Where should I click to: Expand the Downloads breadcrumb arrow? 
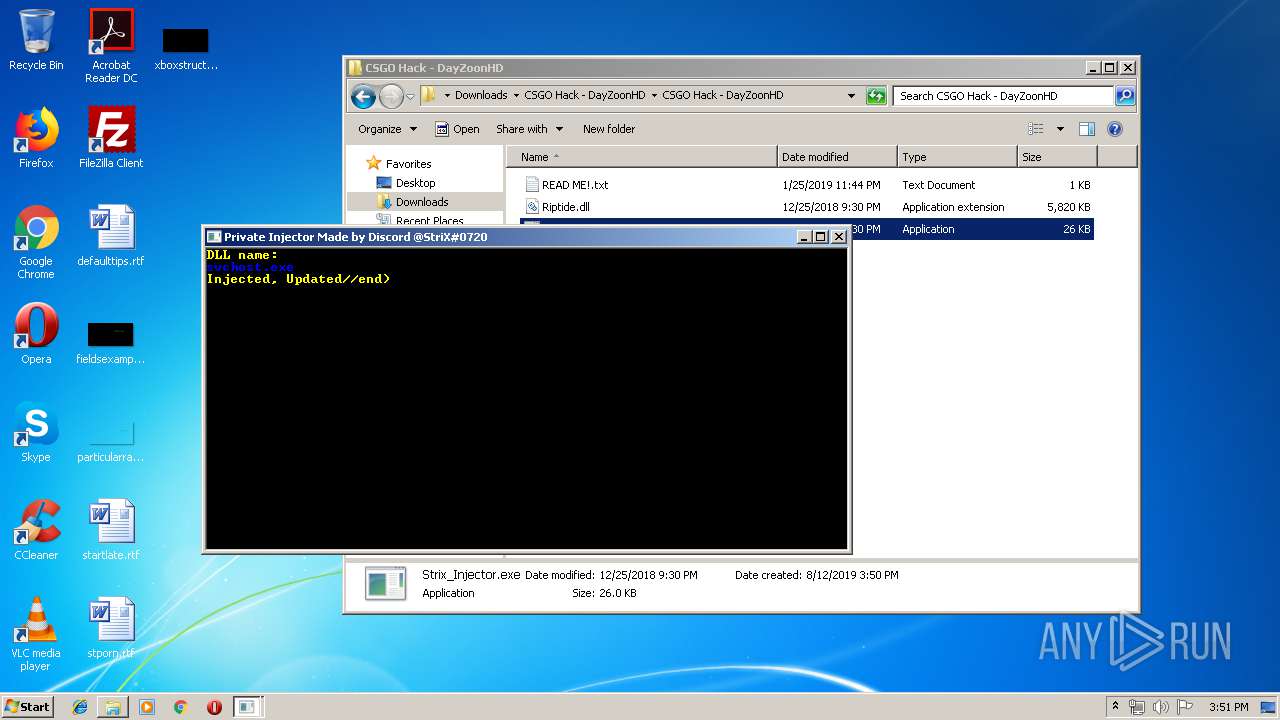(x=516, y=96)
